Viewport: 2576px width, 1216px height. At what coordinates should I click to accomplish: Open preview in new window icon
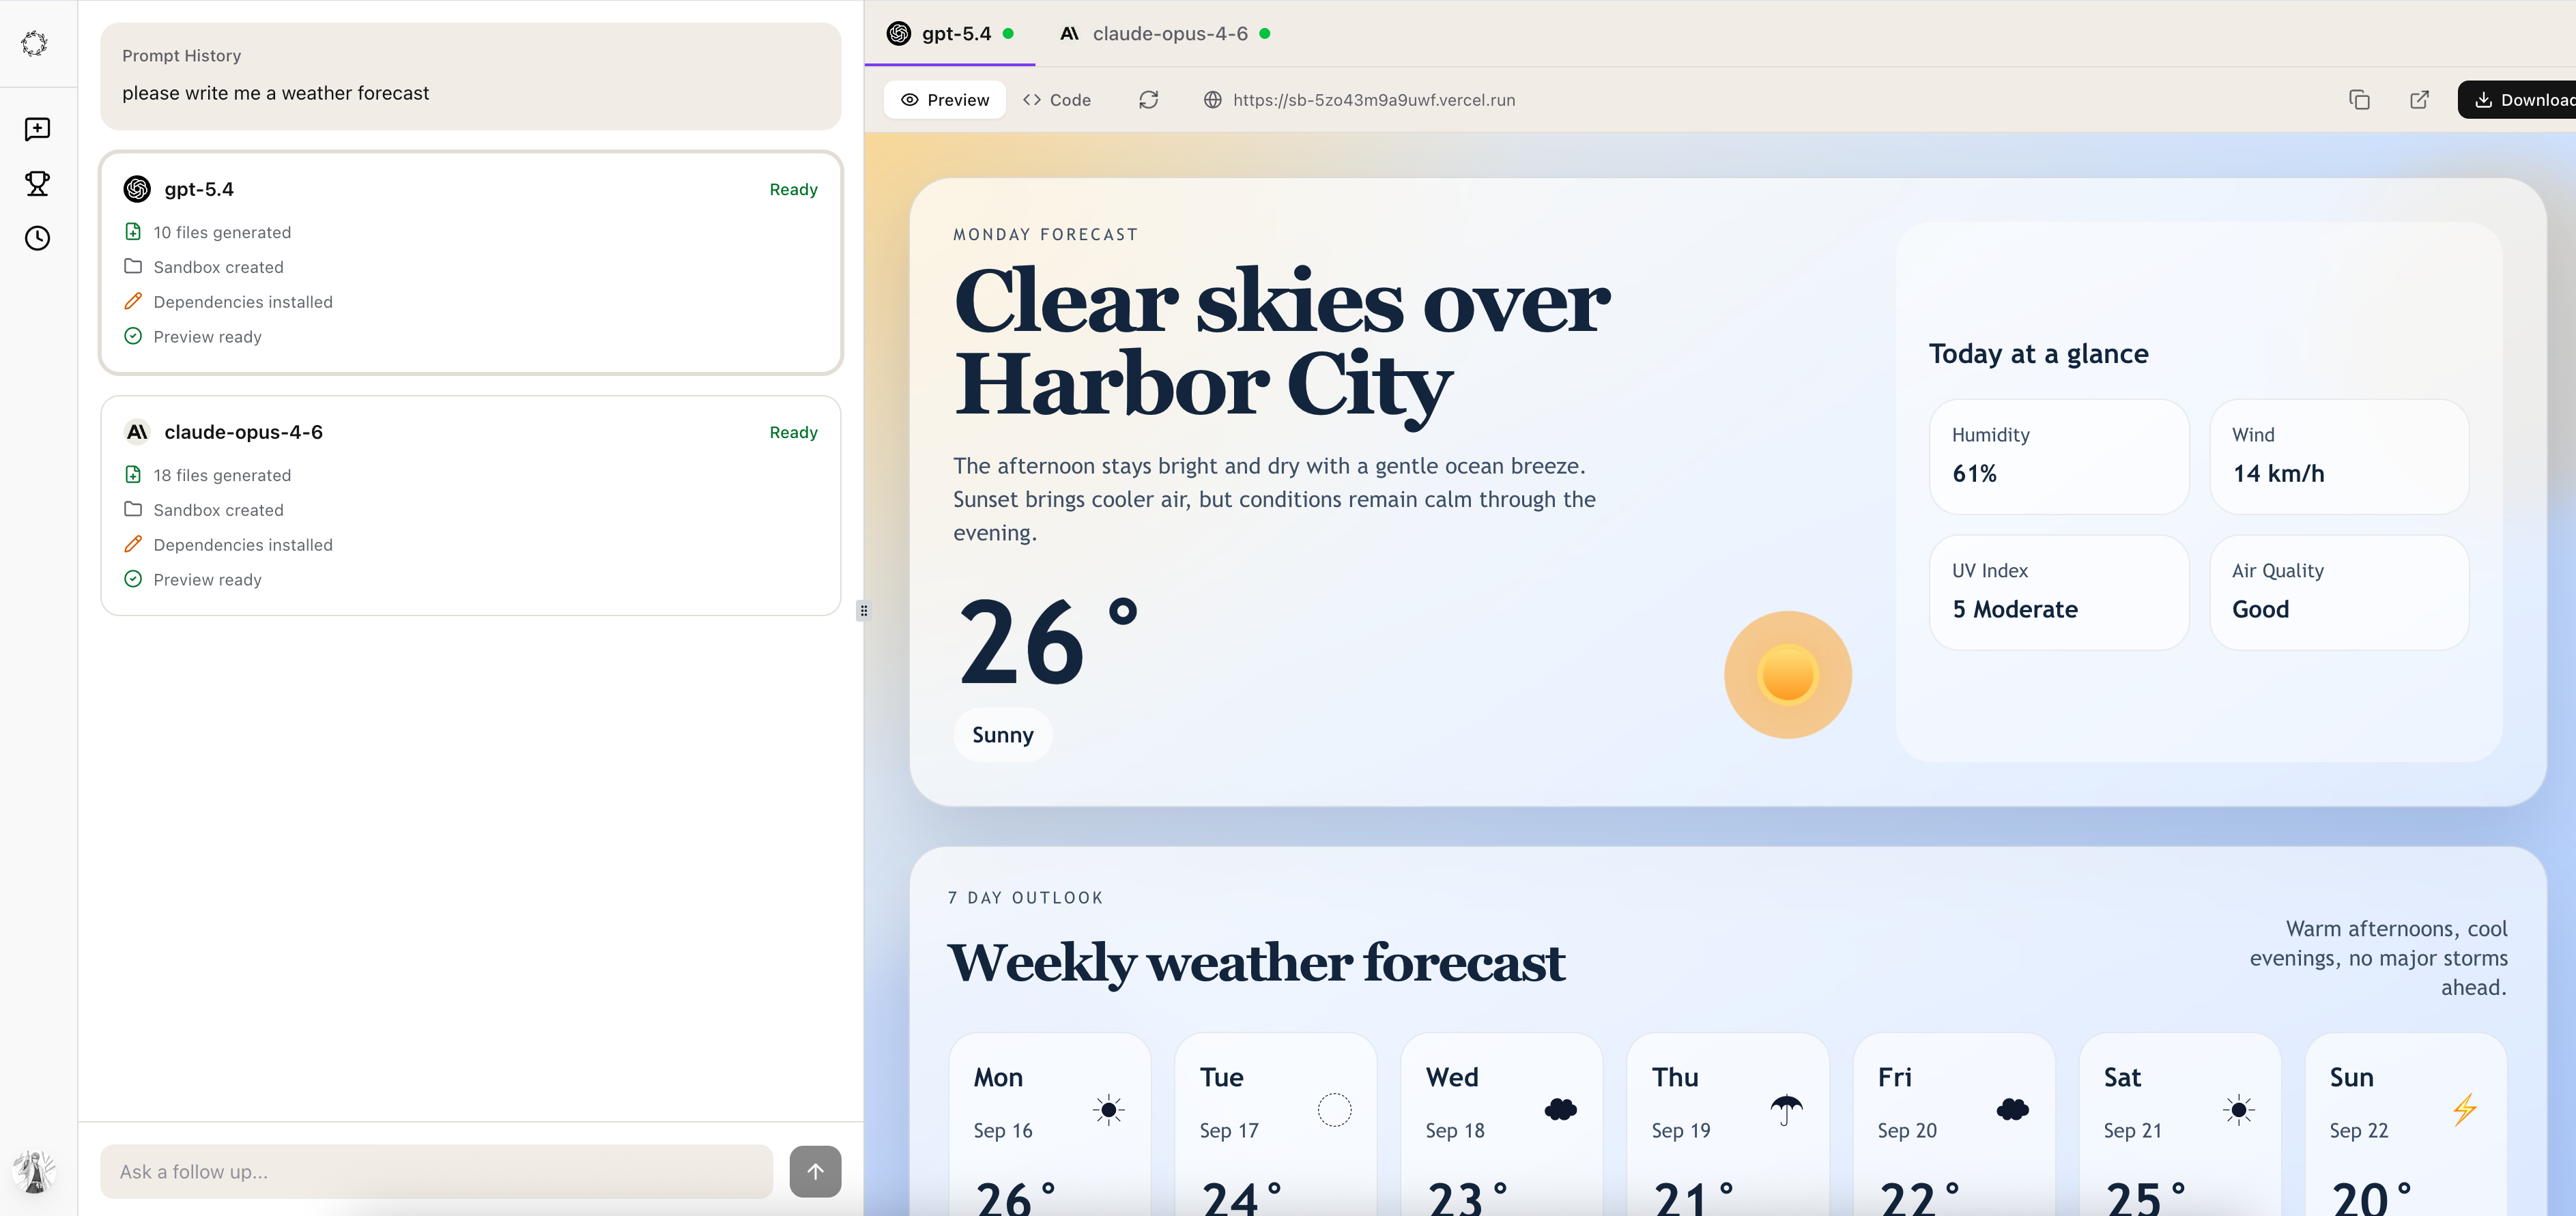2419,100
